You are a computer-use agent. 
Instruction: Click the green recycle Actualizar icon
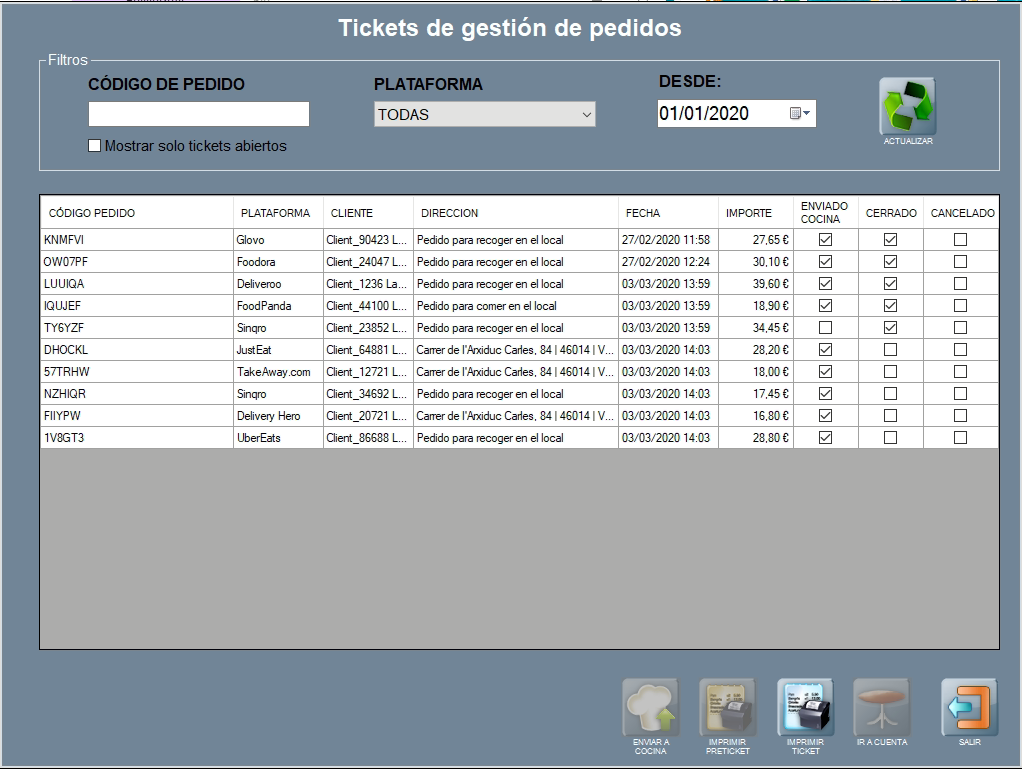pyautogui.click(x=907, y=107)
